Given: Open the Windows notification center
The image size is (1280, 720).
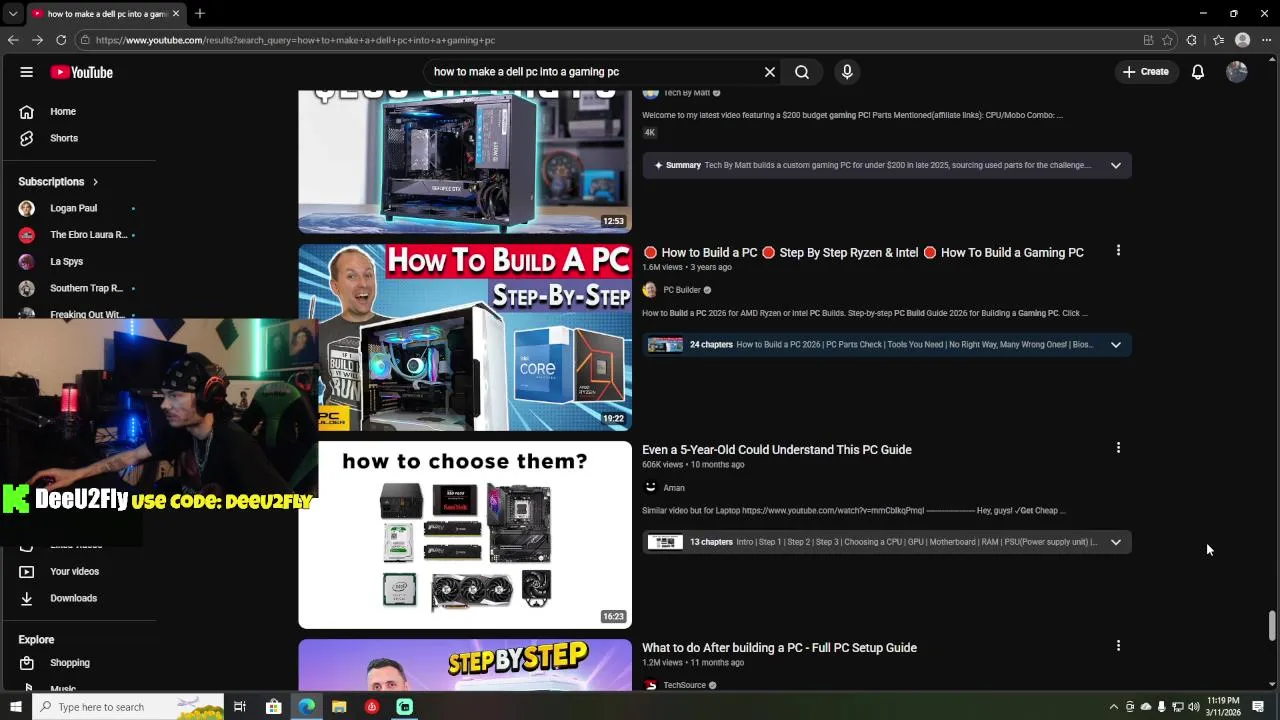Looking at the screenshot, I should click(x=1258, y=707).
